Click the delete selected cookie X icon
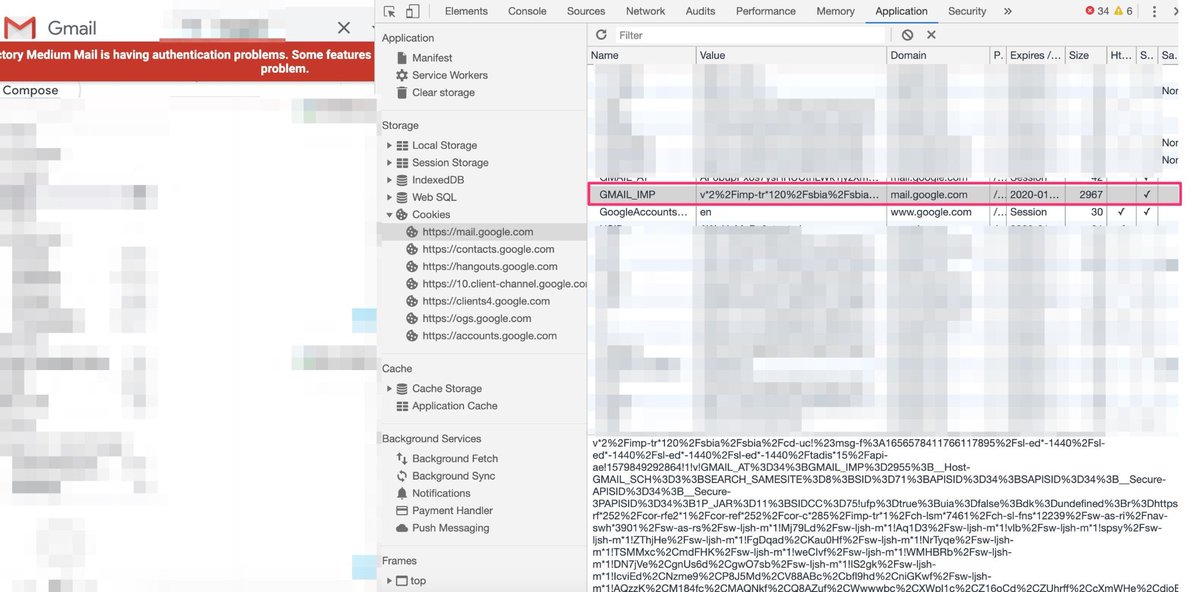Viewport: 1200px width, 592px height. pyautogui.click(x=931, y=35)
